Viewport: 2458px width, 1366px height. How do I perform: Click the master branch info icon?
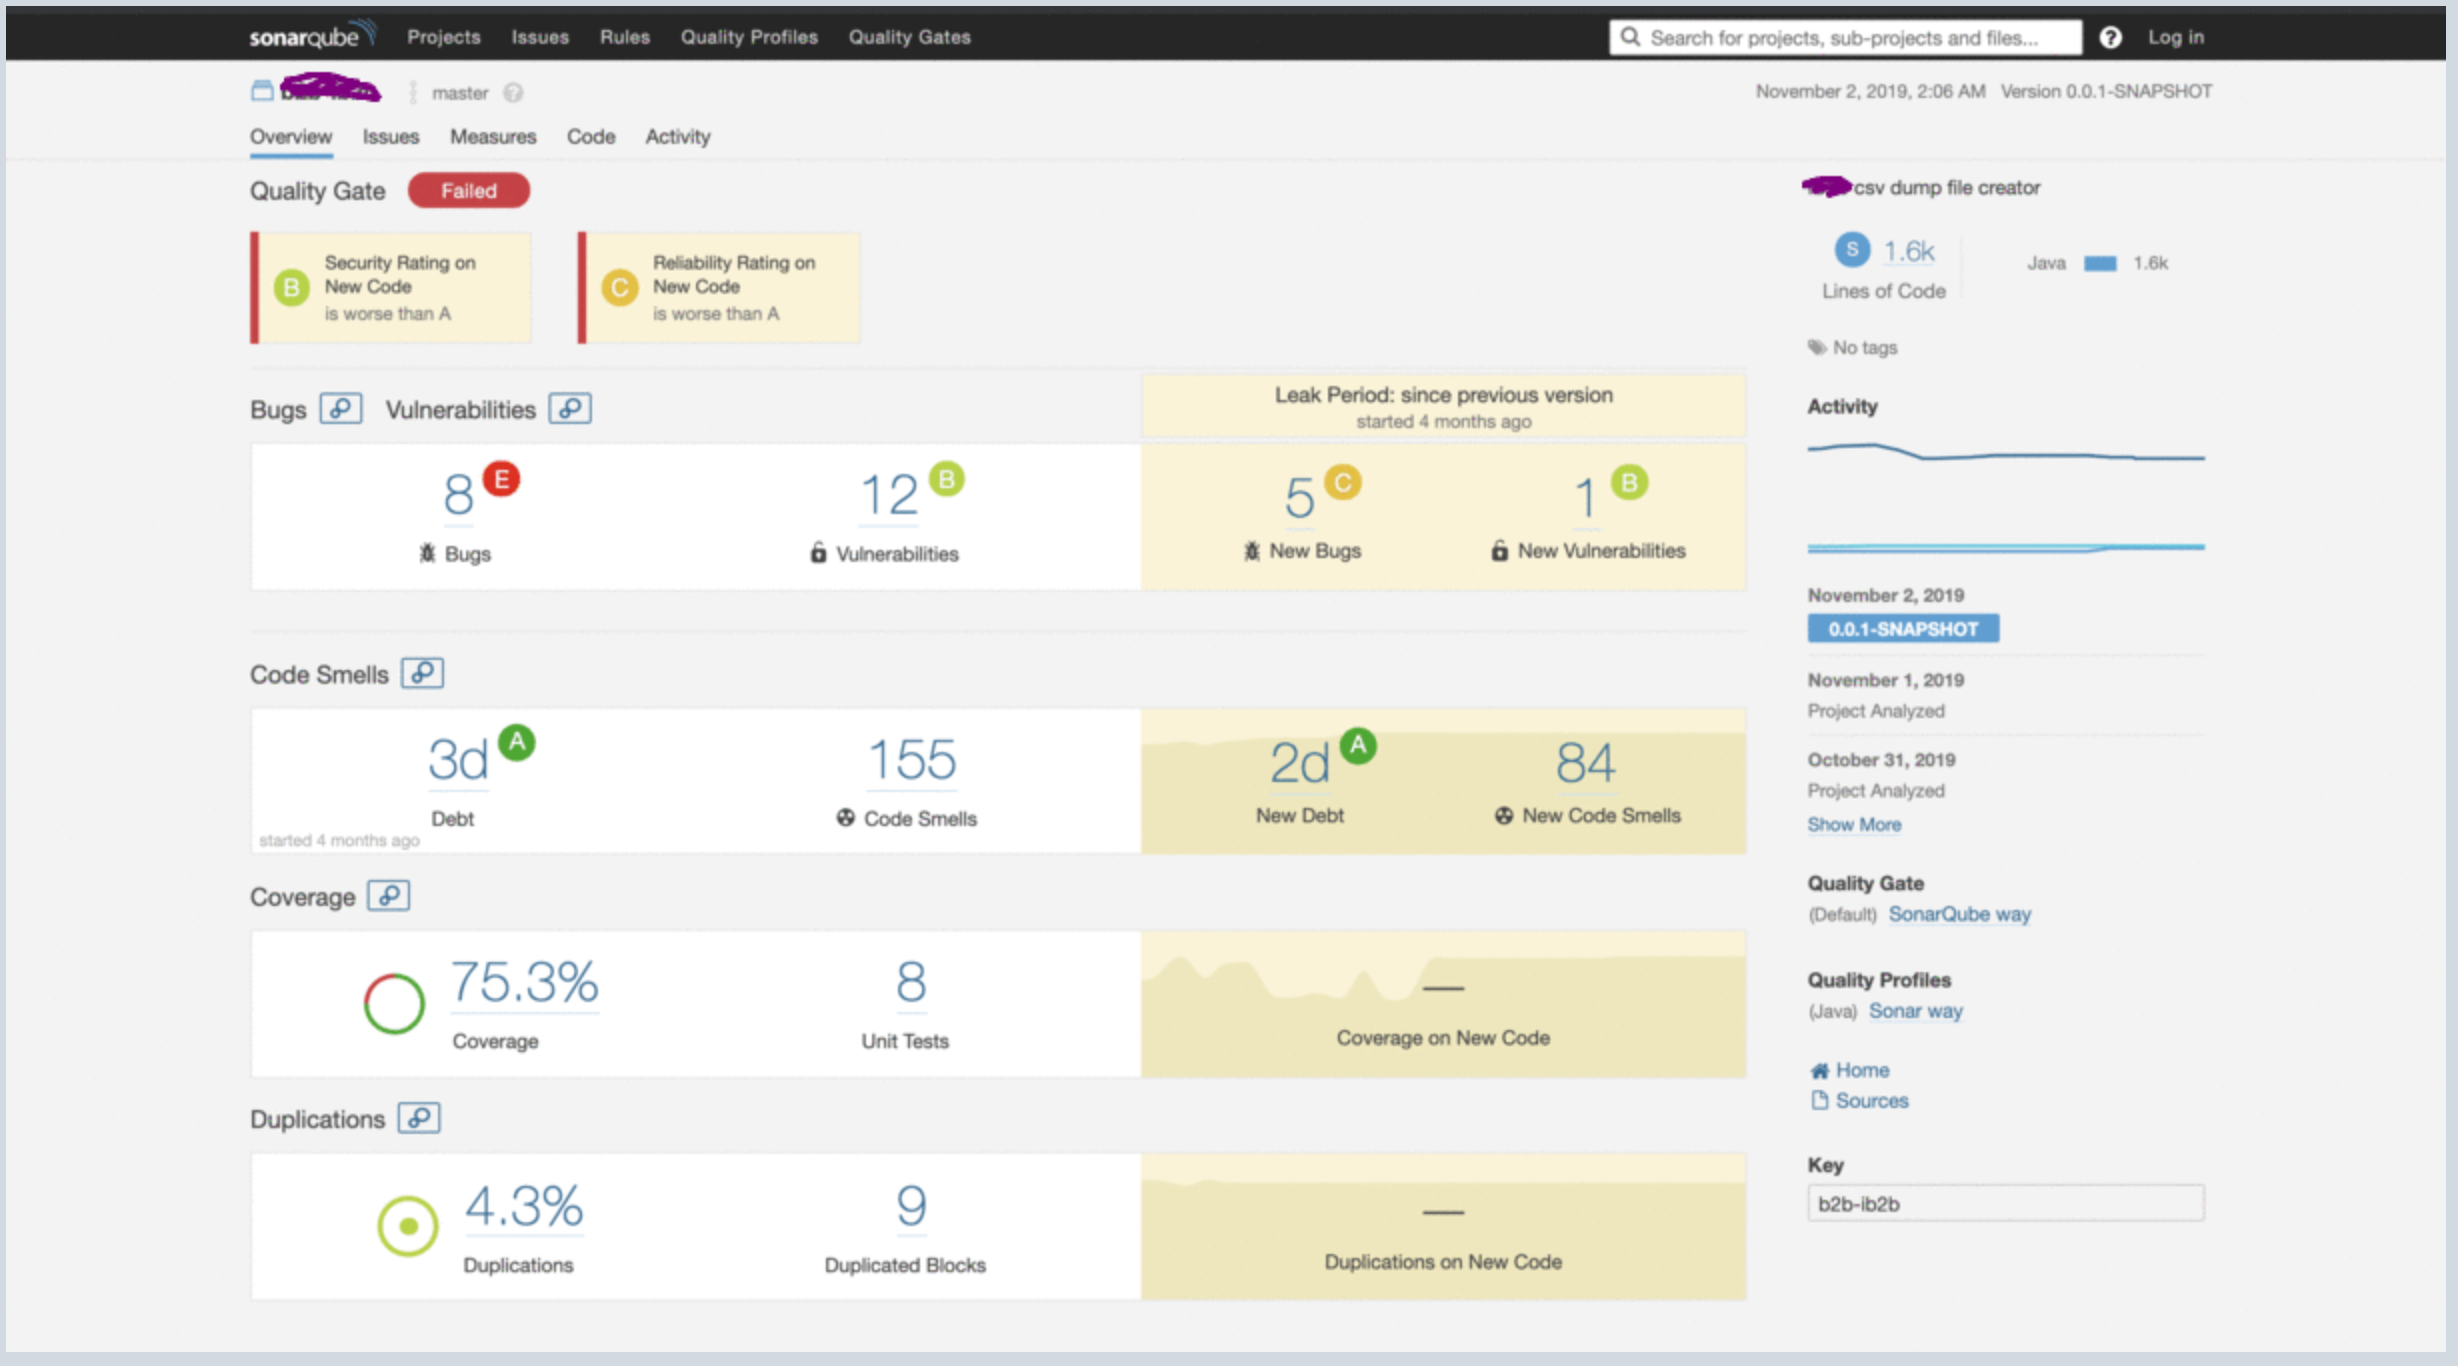tap(513, 93)
